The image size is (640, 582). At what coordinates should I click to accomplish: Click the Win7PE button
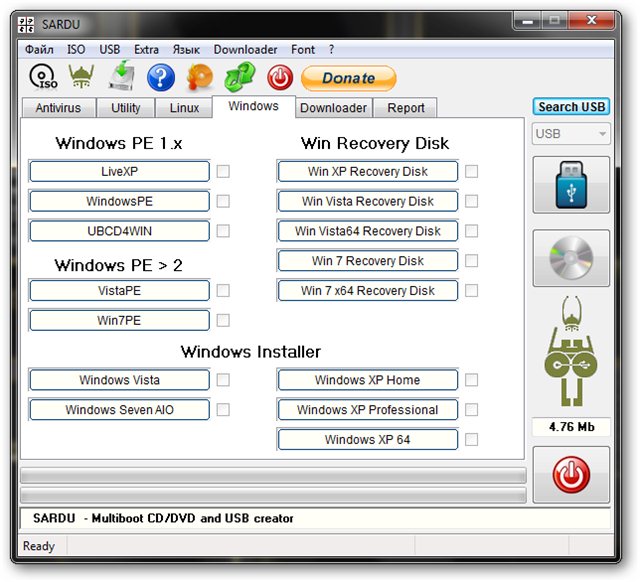coord(120,320)
